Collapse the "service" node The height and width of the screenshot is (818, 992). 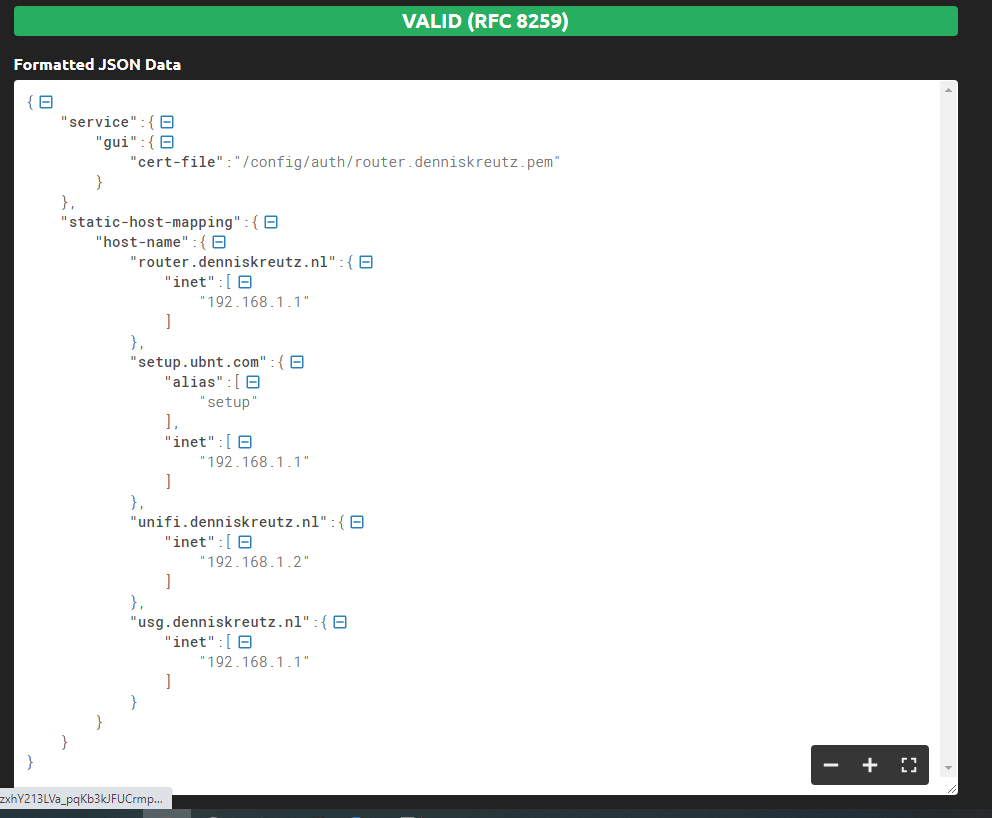(167, 122)
